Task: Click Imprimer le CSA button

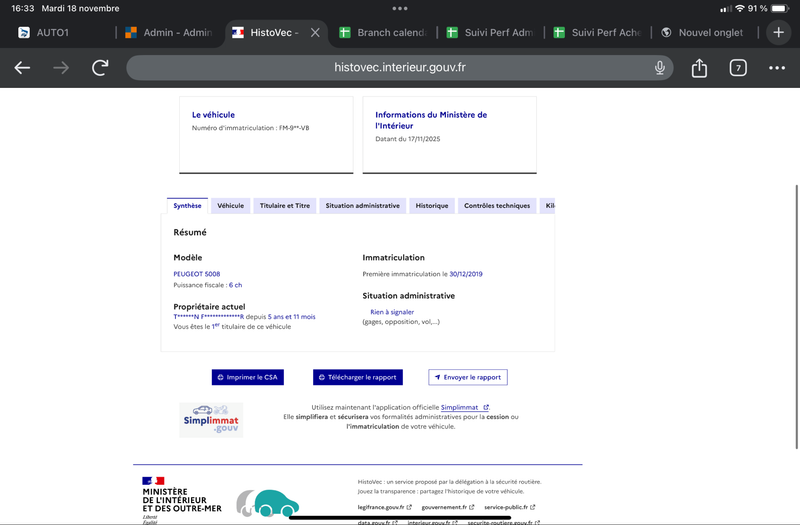Action: [x=248, y=377]
